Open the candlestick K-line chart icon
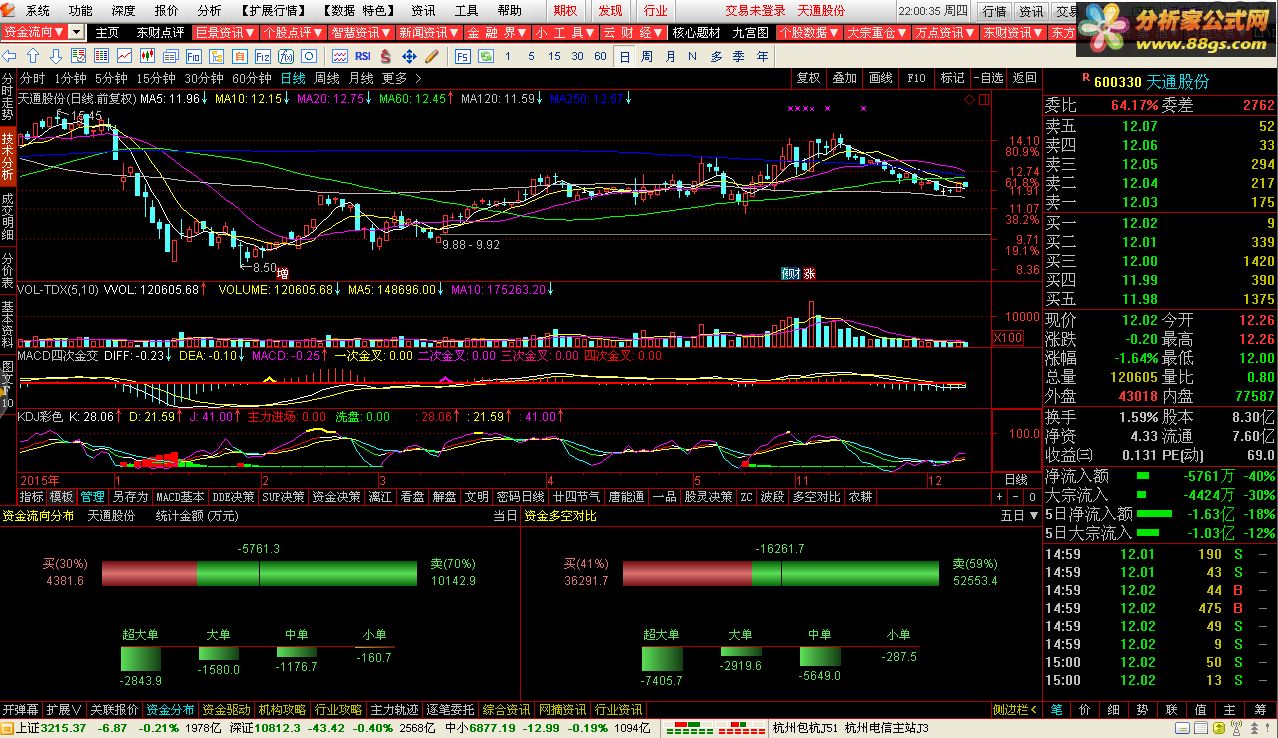 (147, 56)
